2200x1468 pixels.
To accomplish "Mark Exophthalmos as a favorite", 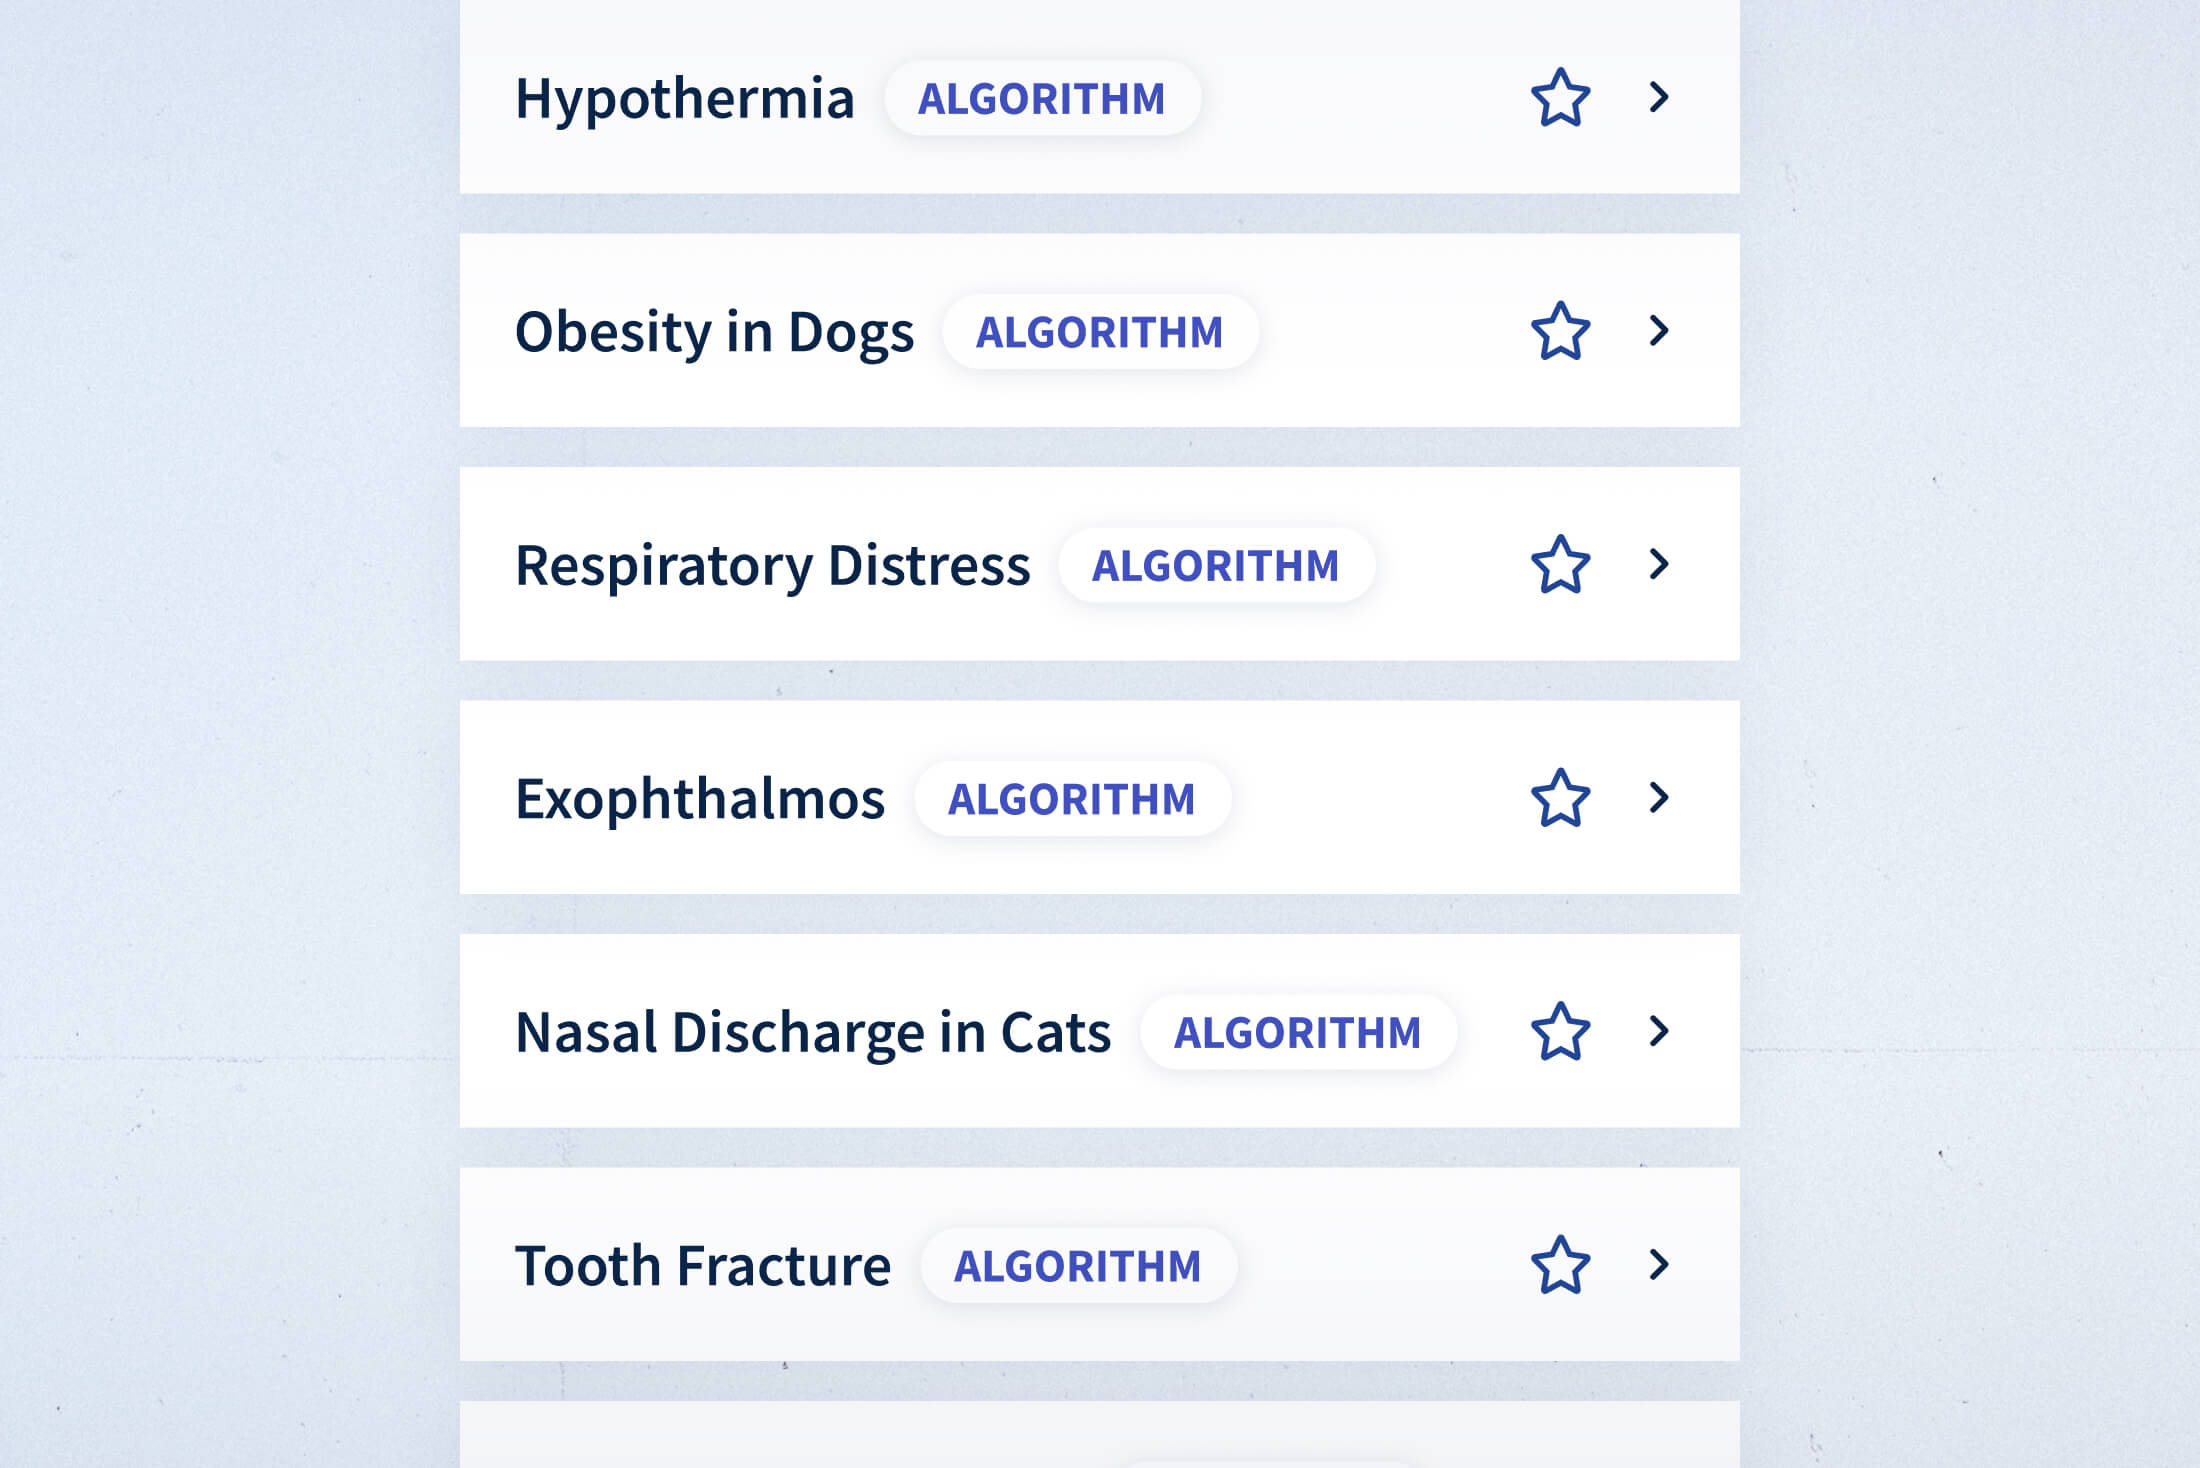I will (x=1560, y=798).
